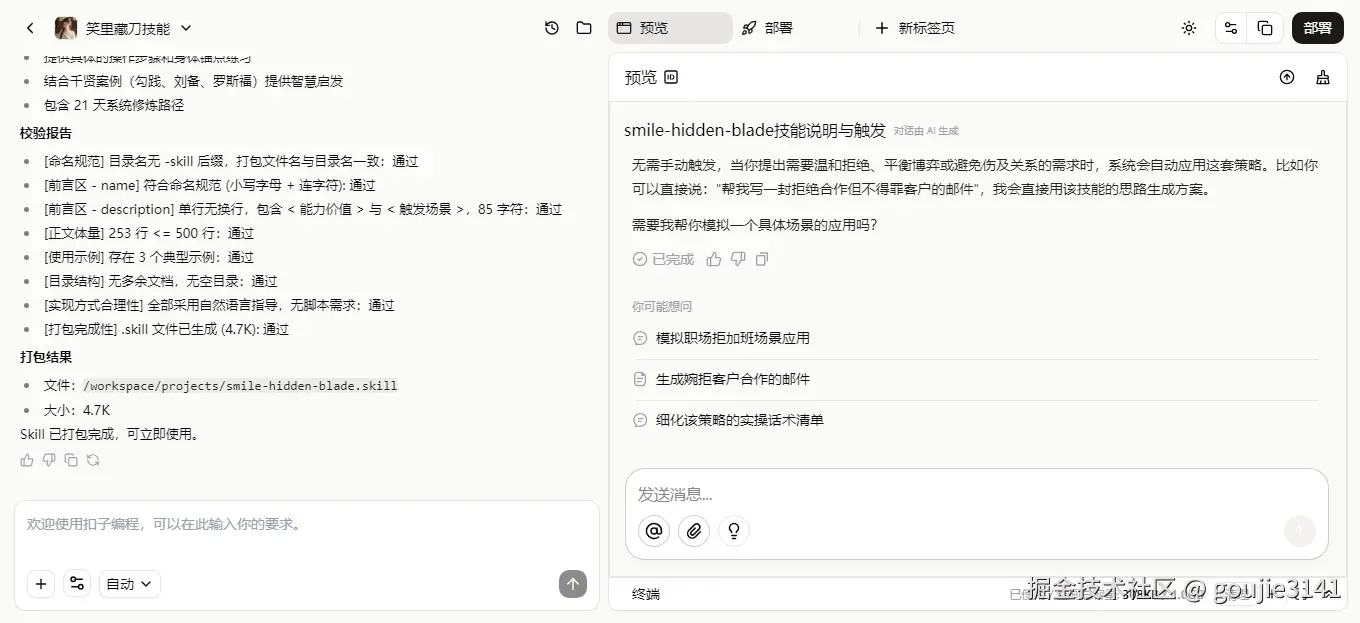Click the copy icon on the completed reply
This screenshot has height=623, width=1360.
pos(761,258)
